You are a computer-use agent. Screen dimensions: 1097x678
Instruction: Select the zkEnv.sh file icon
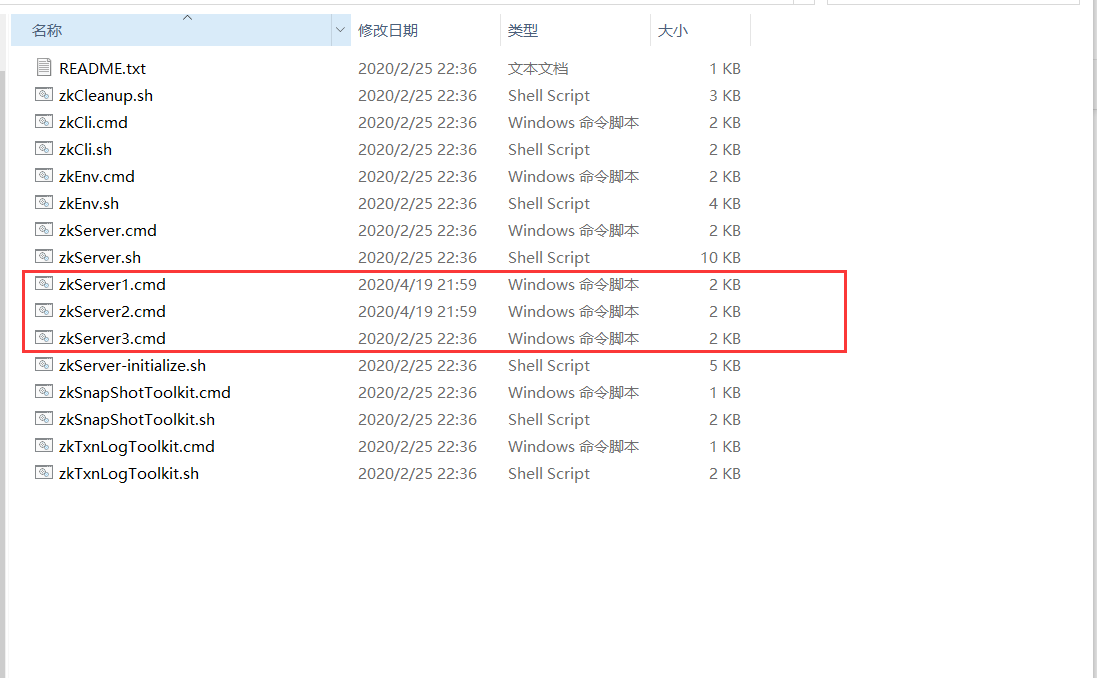43,203
